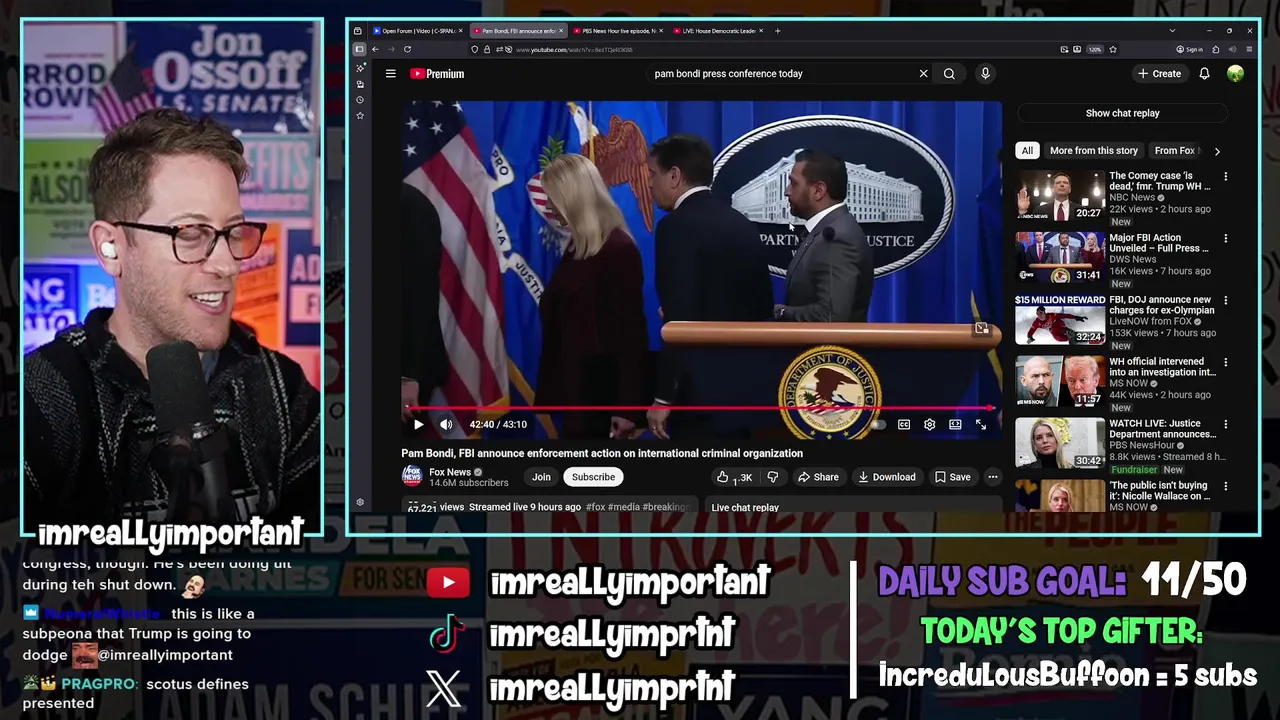
Task: Share the video
Action: tap(818, 477)
